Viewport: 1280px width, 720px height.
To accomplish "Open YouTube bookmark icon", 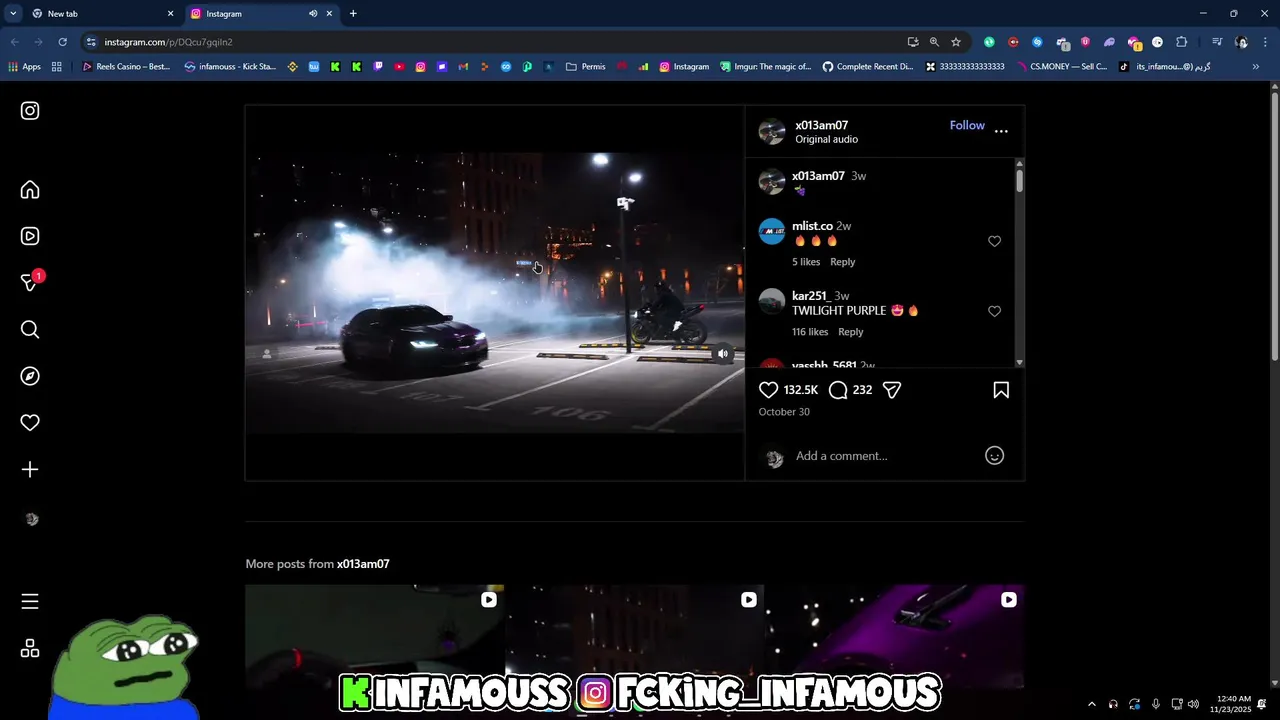I will pos(399,67).
